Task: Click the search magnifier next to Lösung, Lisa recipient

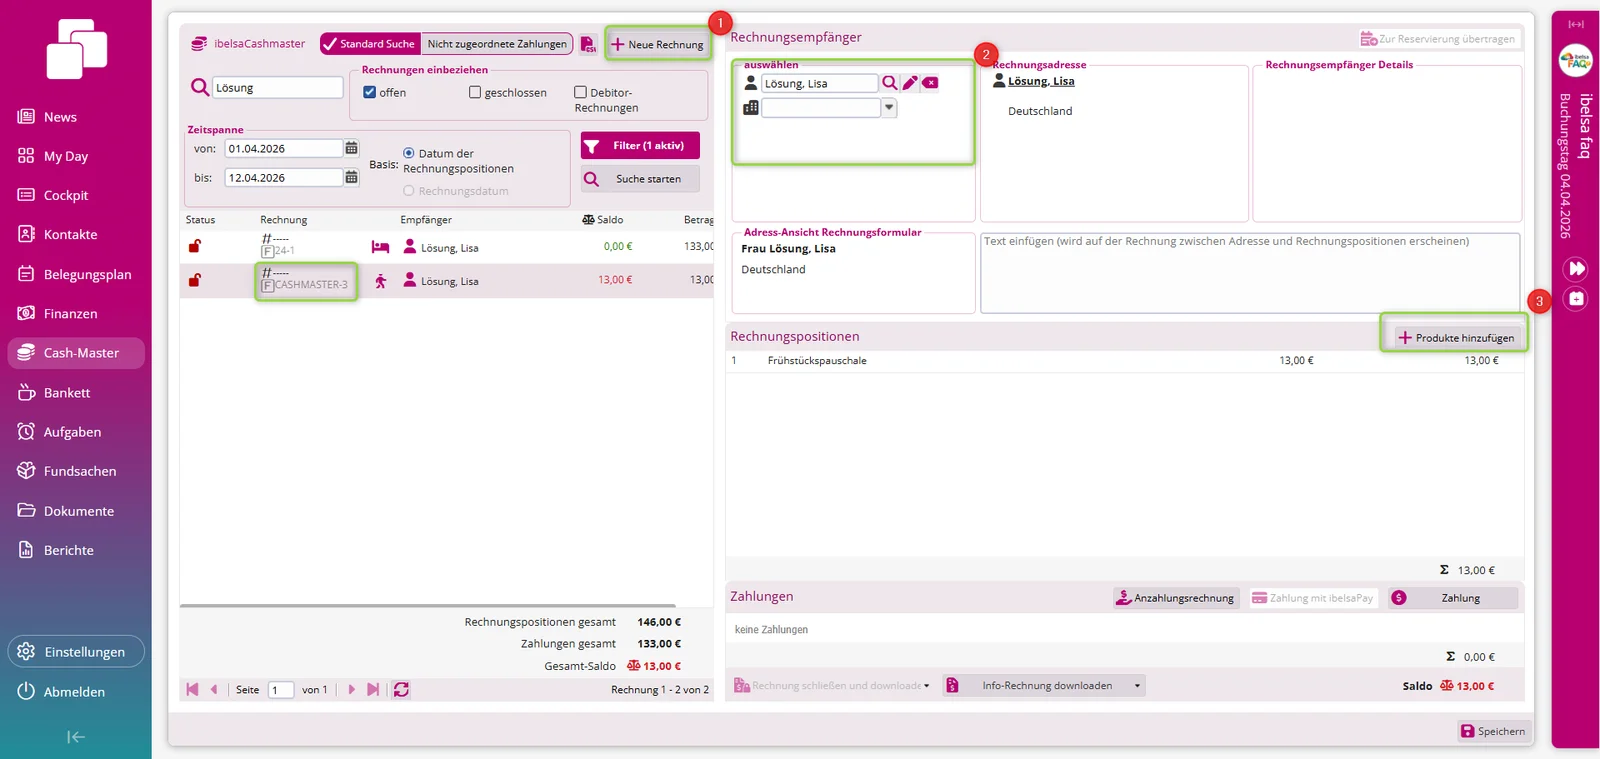Action: click(x=889, y=83)
